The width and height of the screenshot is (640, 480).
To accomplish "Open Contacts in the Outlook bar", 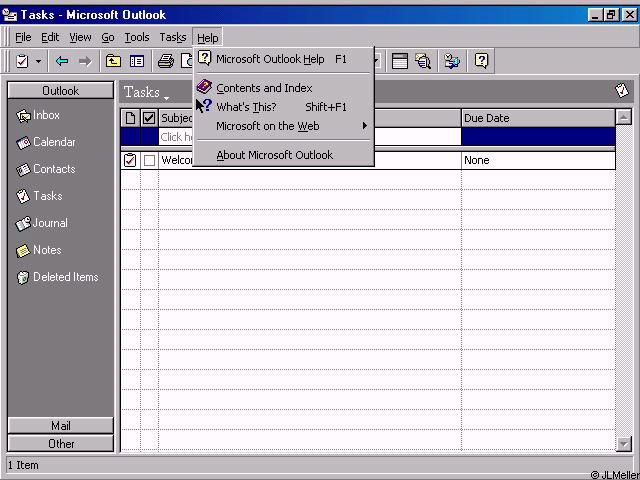I will pyautogui.click(x=45, y=169).
